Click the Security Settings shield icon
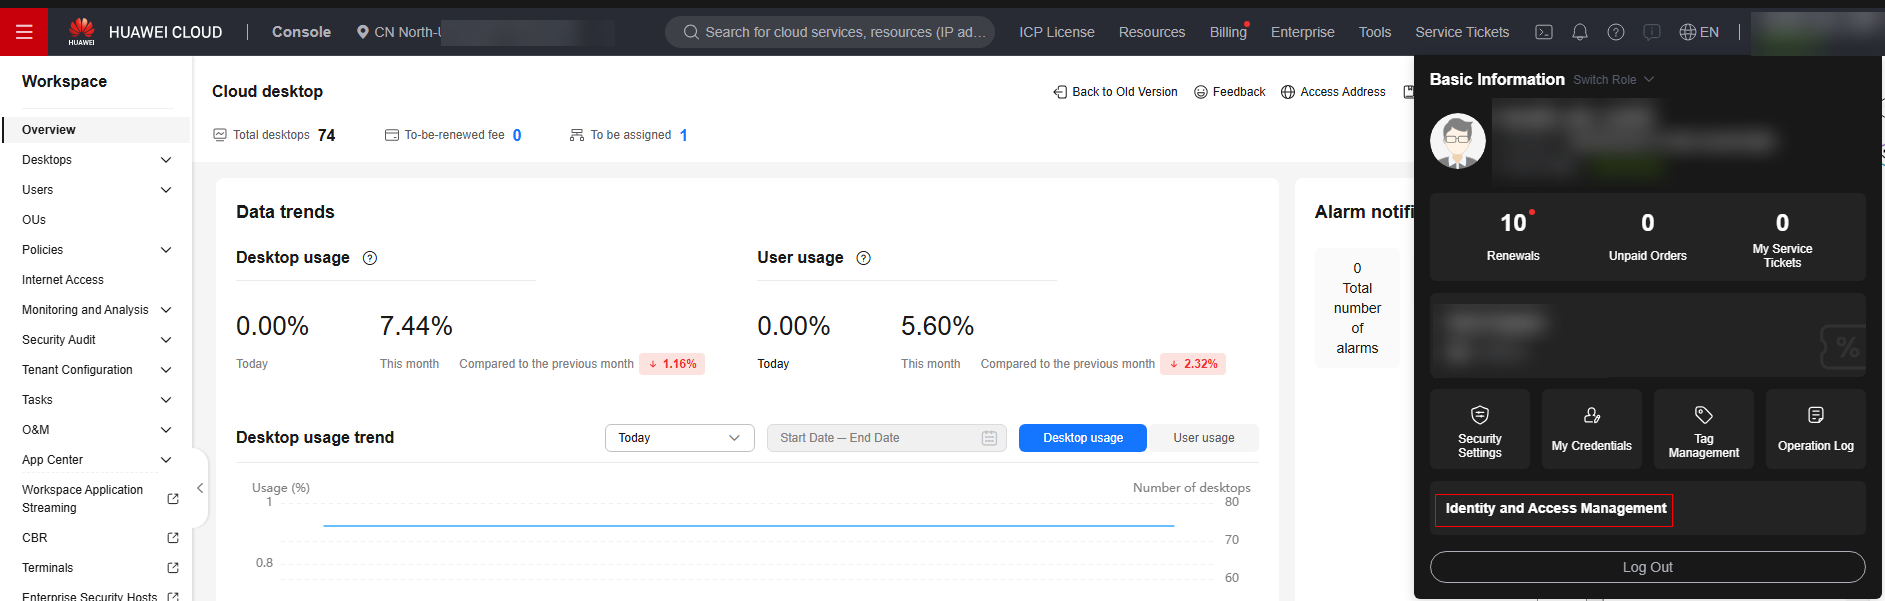The width and height of the screenshot is (1885, 601). pos(1480,415)
